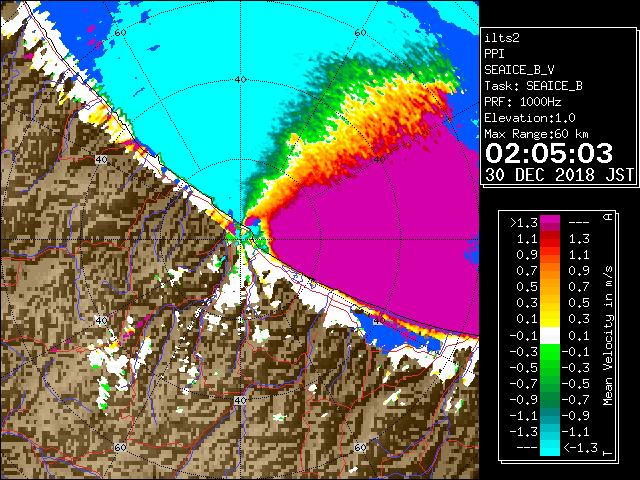This screenshot has height=480, width=640.
Task: Click the 02:05:03 timestamp
Action: point(549,153)
